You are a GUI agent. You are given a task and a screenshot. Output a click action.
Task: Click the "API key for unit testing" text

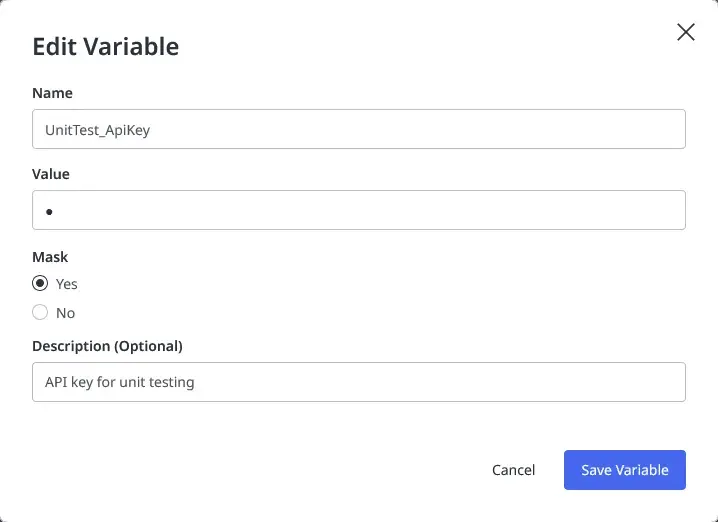point(120,382)
